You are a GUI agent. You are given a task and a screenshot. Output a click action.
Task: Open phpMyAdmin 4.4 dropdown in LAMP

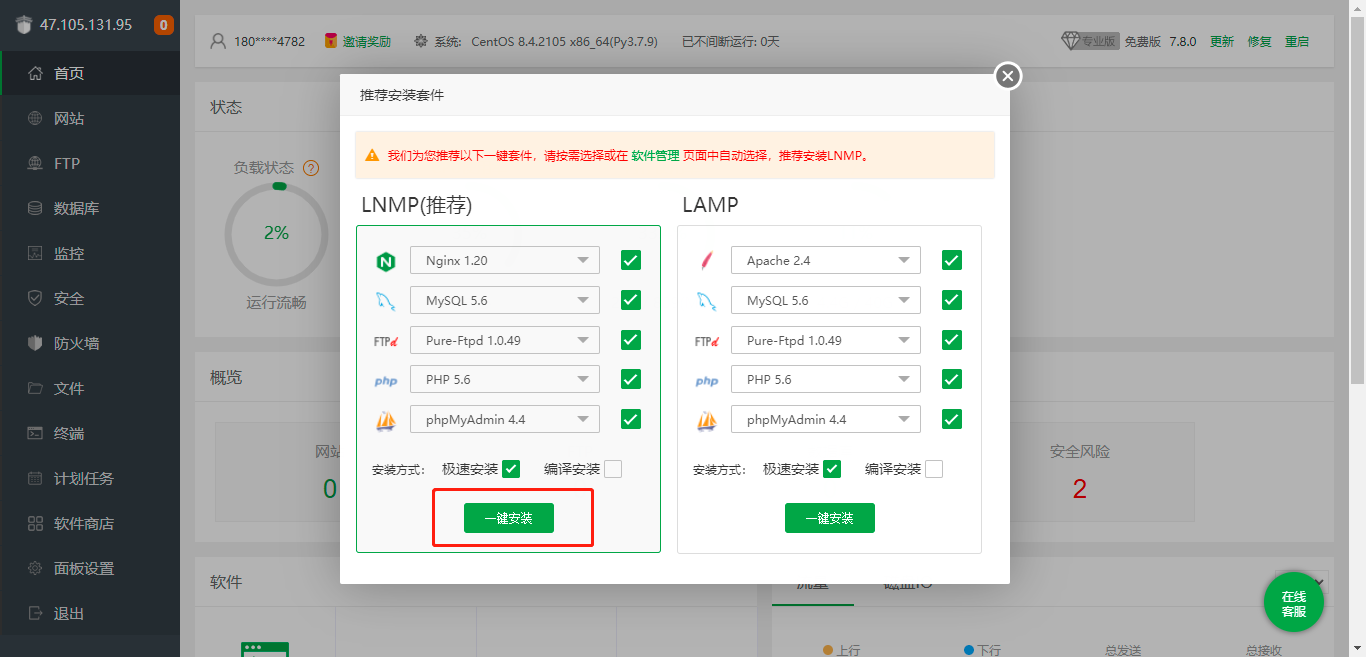click(826, 419)
